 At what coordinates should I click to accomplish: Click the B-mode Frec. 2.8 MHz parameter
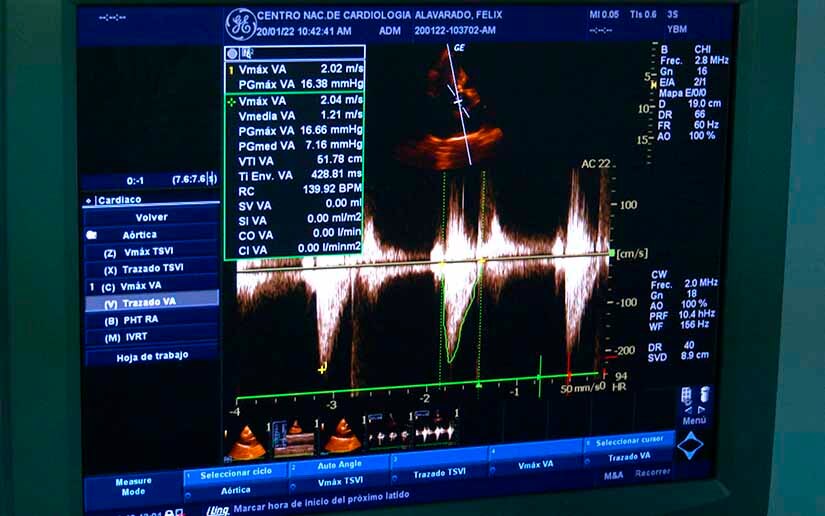click(694, 60)
